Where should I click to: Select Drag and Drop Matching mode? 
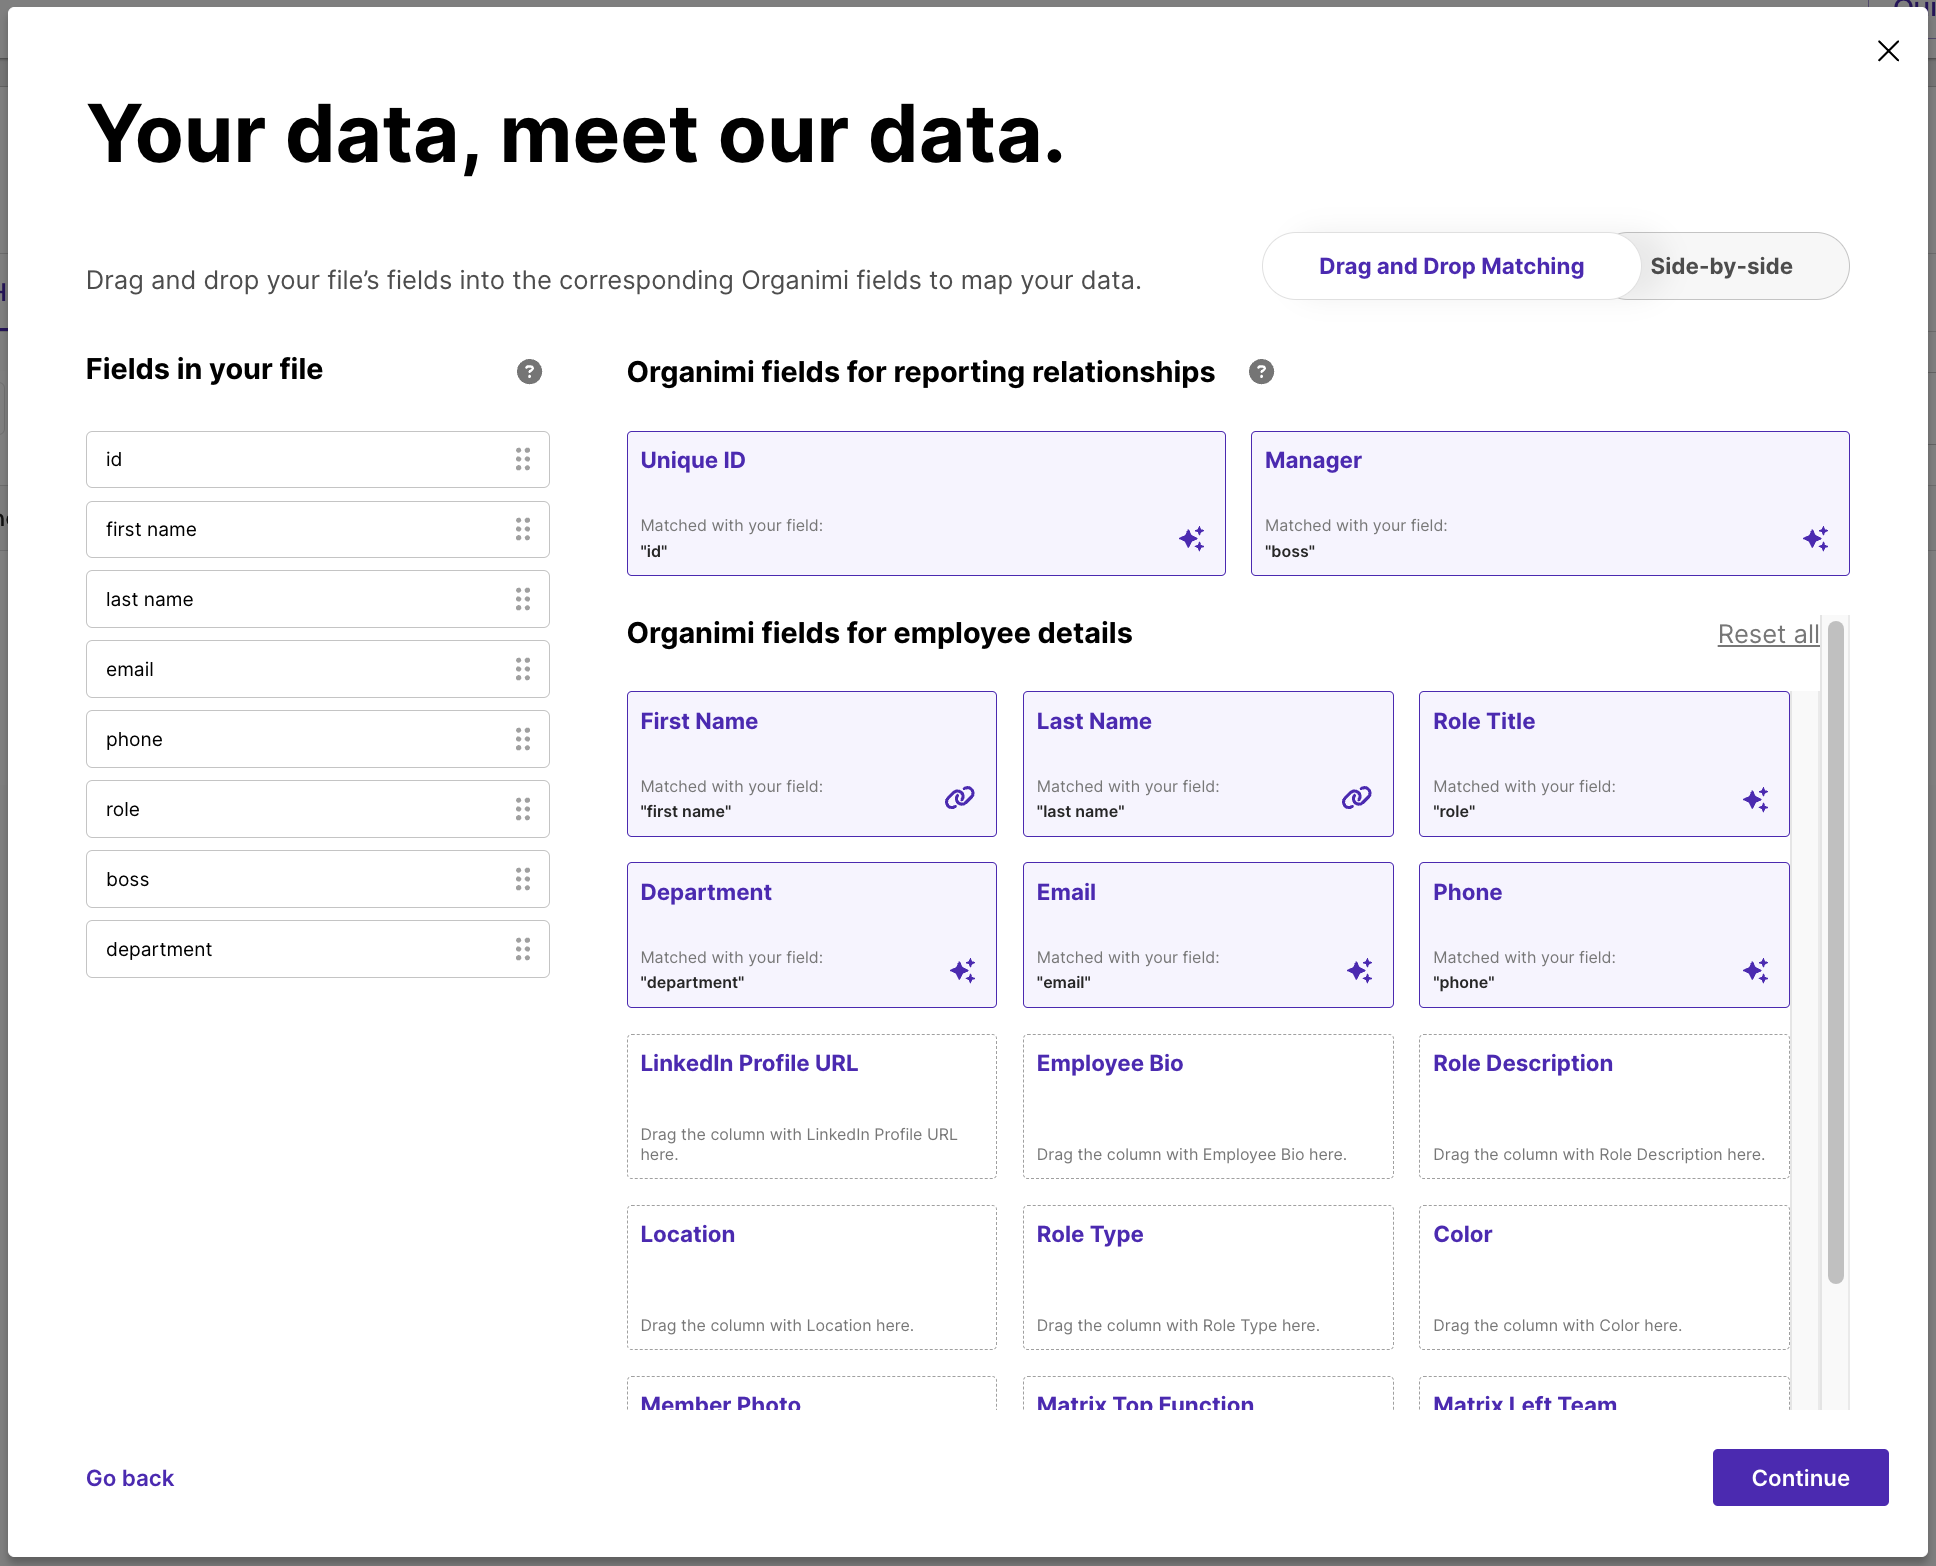coord(1451,266)
